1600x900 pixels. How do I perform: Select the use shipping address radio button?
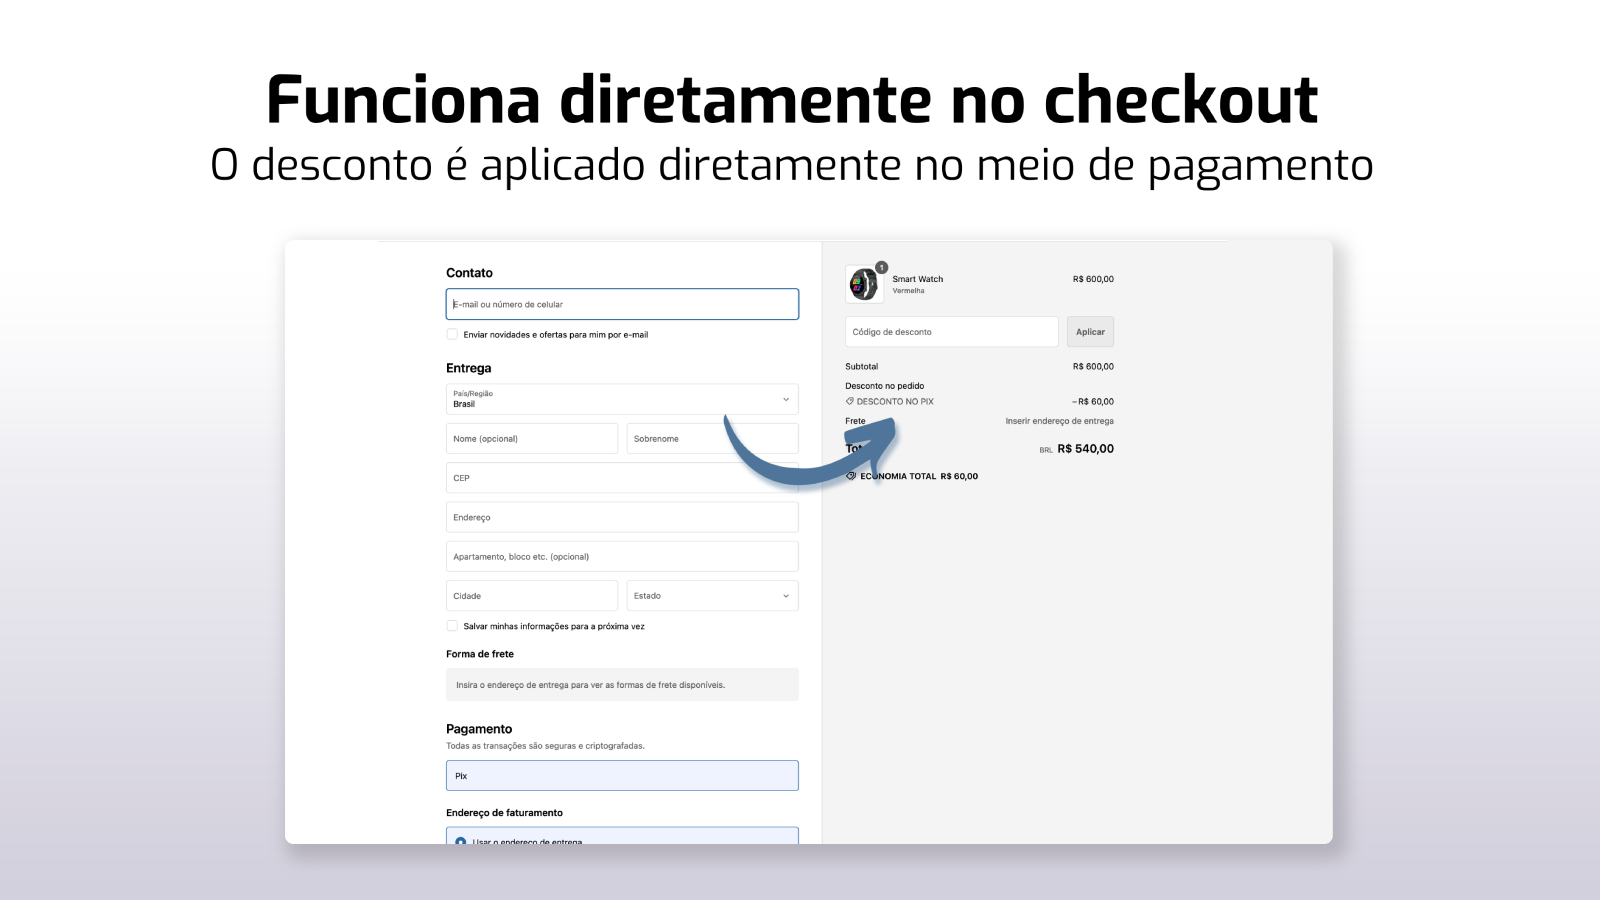tap(461, 841)
